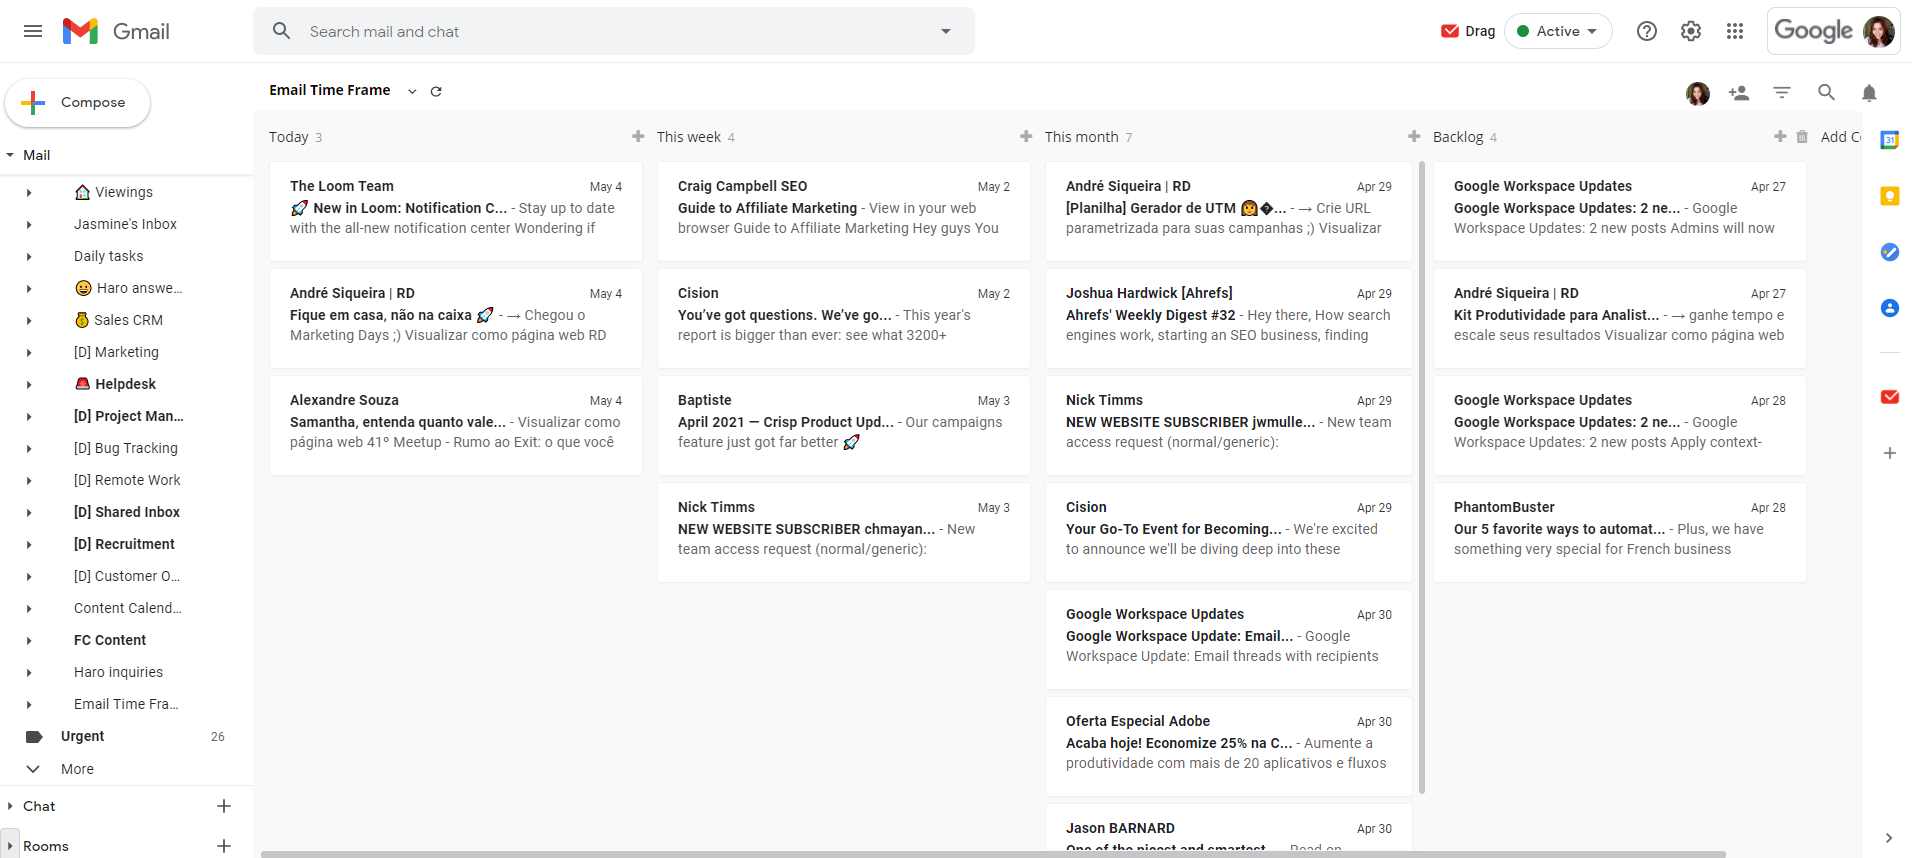Collapse the Mail section
The height and width of the screenshot is (858, 1912).
point(10,155)
